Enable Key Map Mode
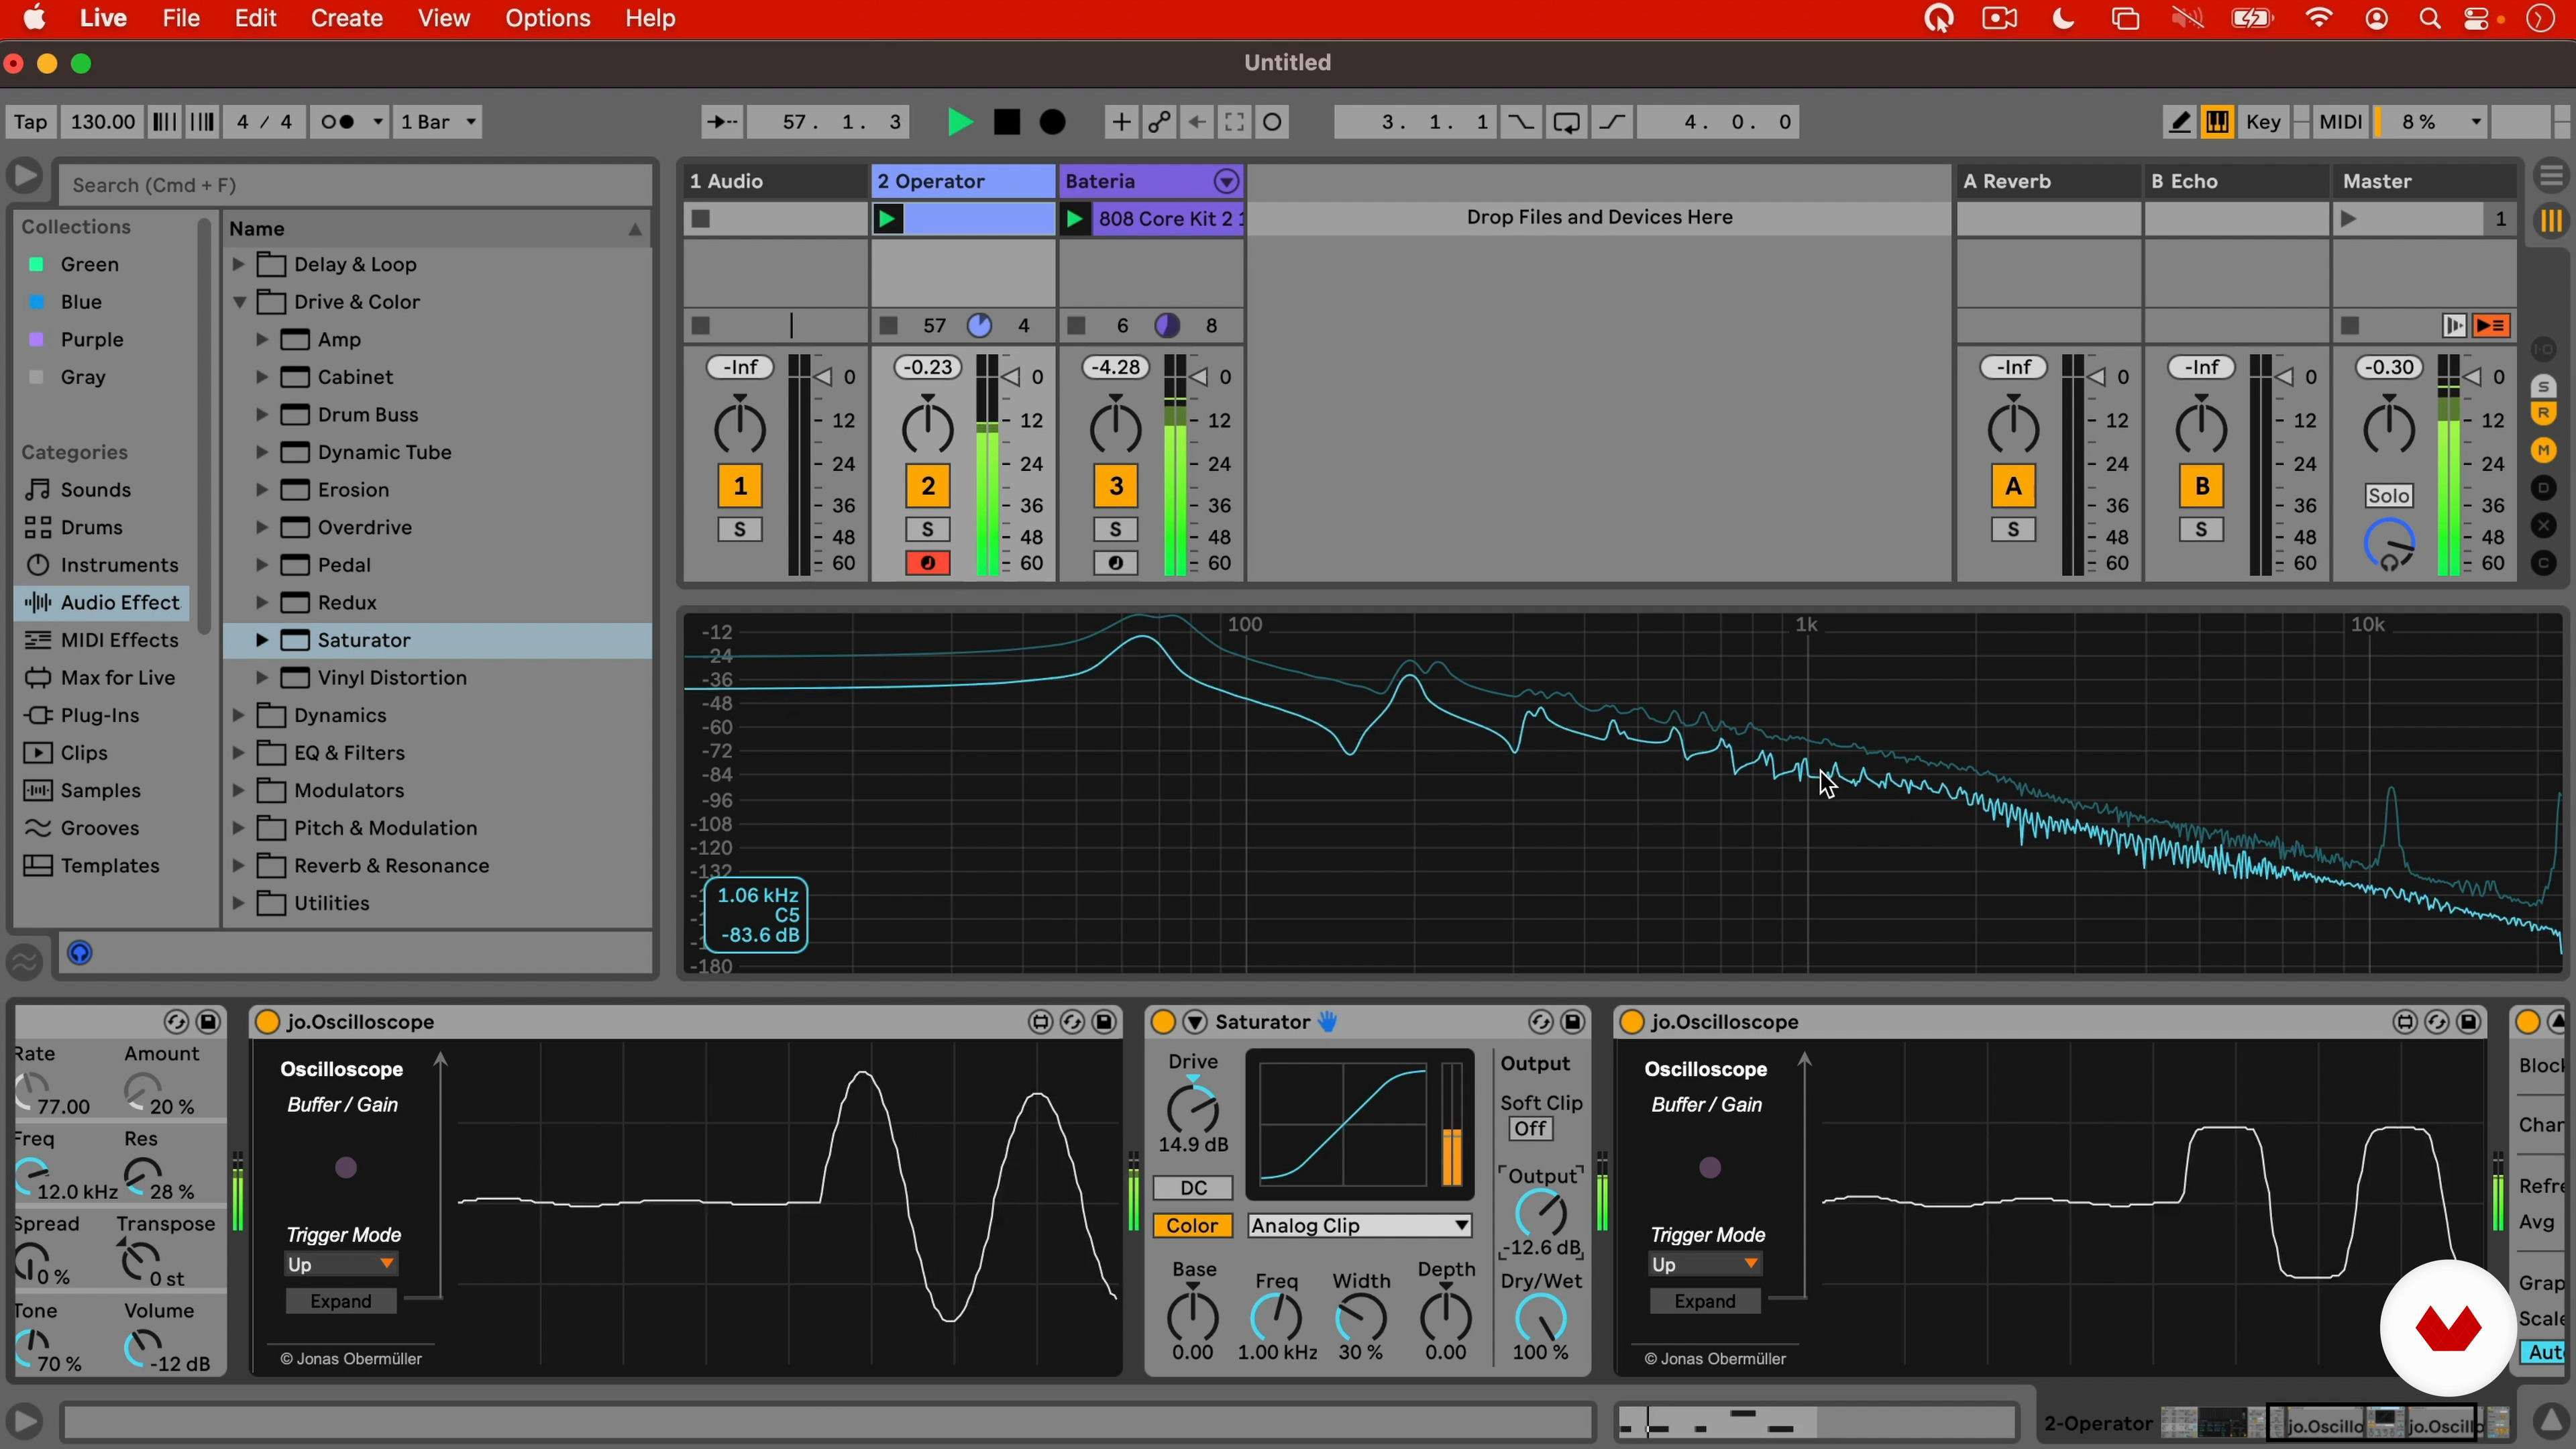This screenshot has height=1449, width=2576. tap(2263, 122)
